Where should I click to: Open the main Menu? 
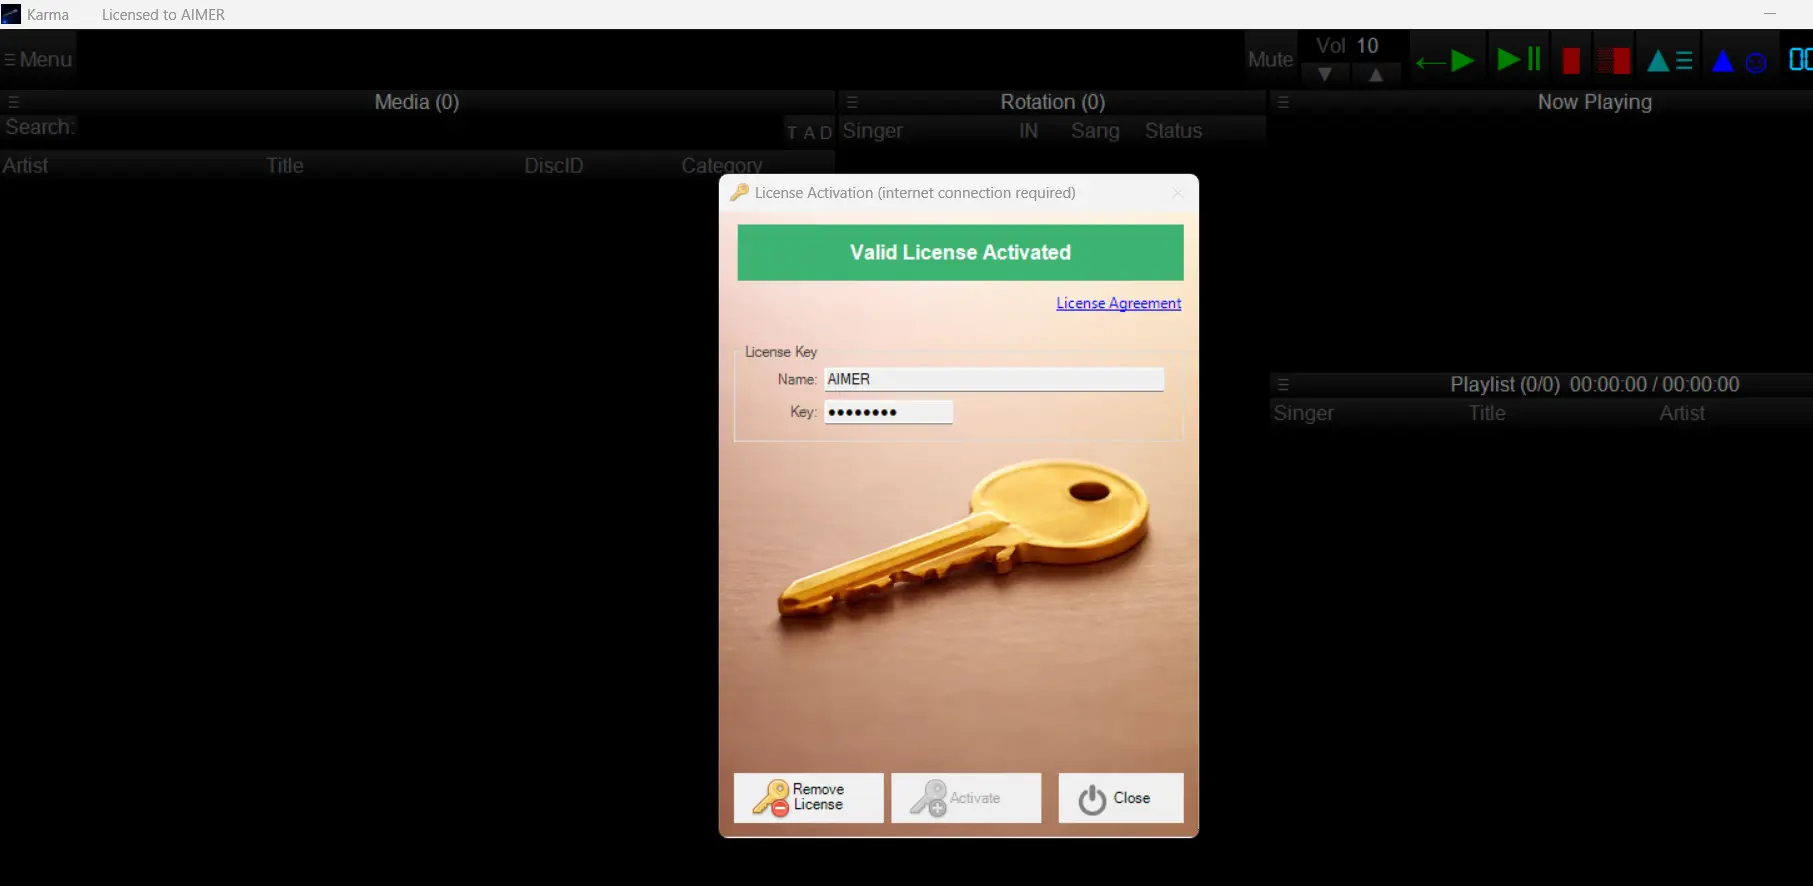tap(38, 60)
